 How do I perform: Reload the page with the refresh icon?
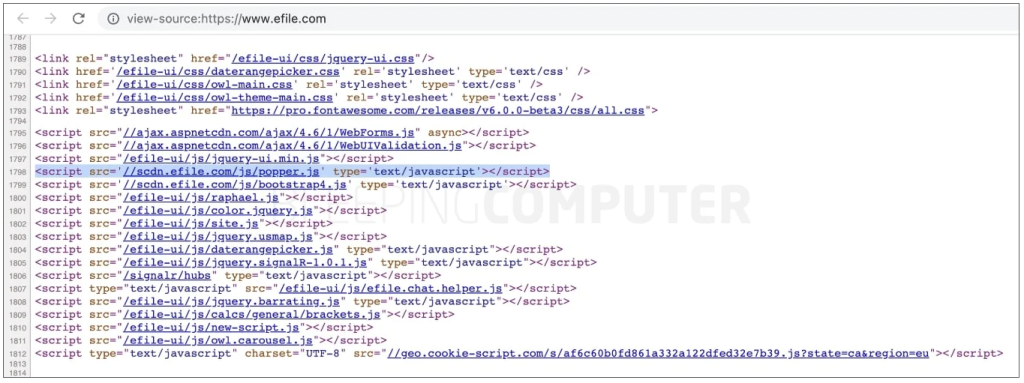(x=78, y=18)
